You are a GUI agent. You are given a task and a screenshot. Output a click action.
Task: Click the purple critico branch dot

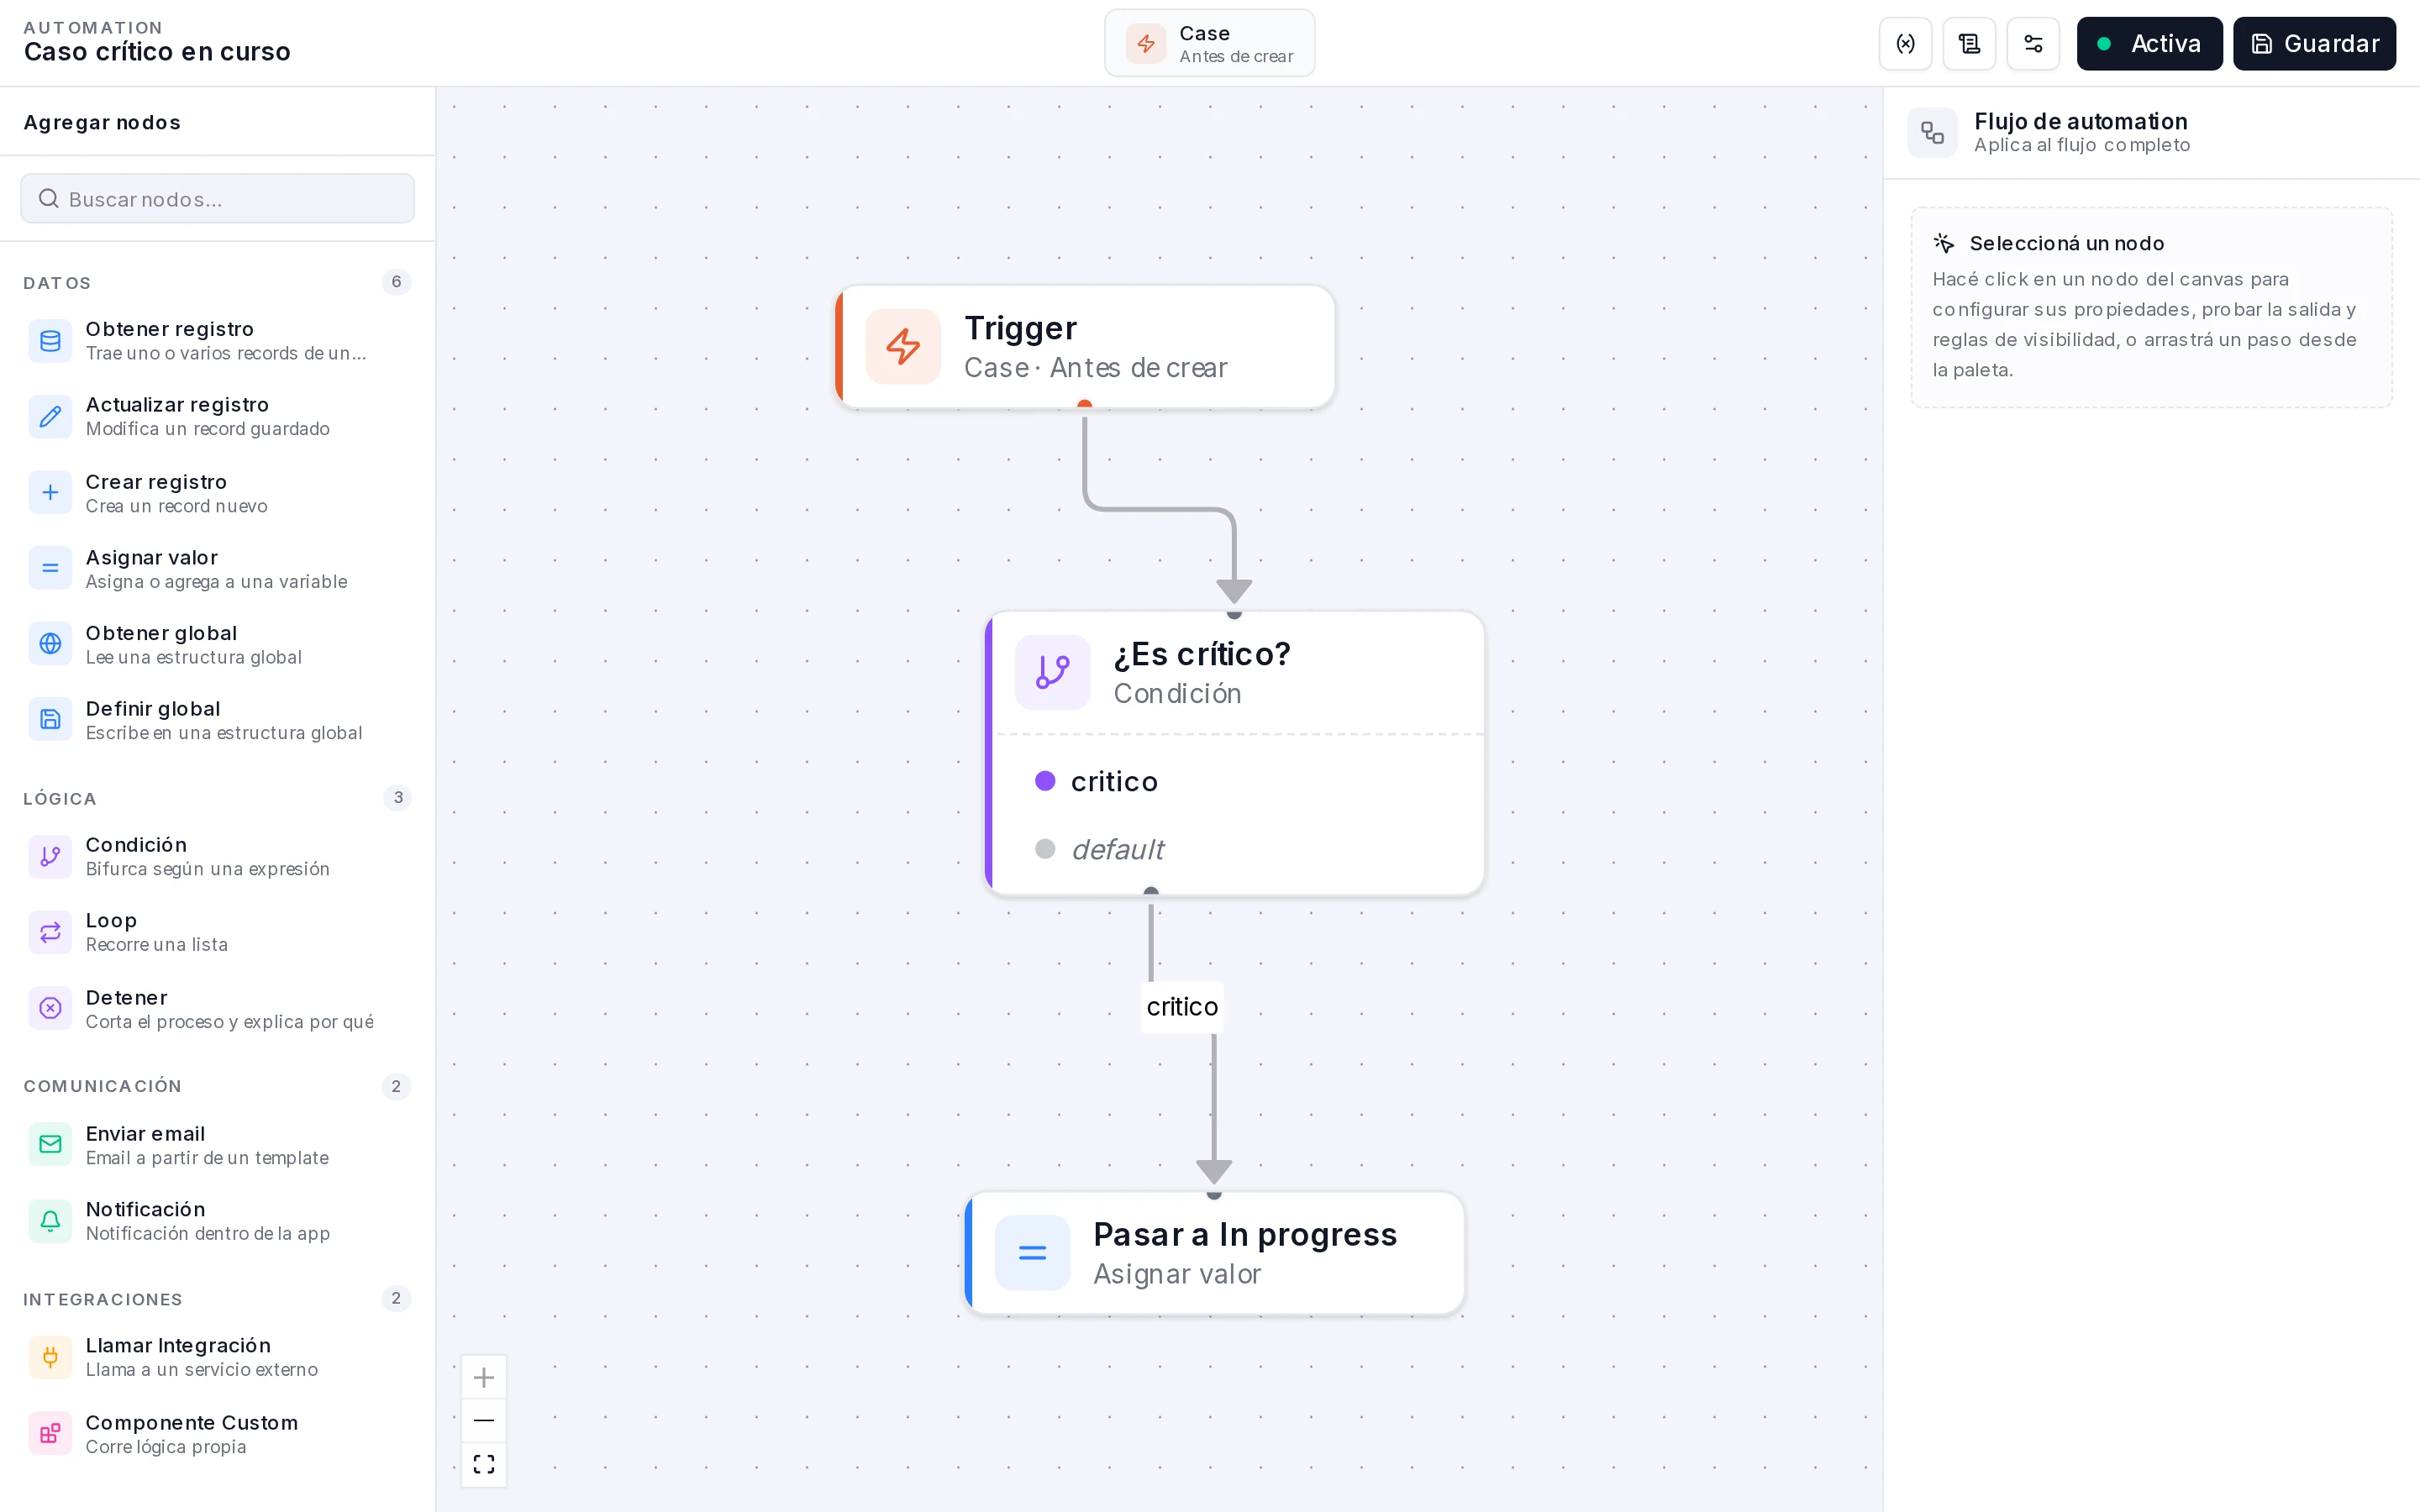click(1045, 781)
